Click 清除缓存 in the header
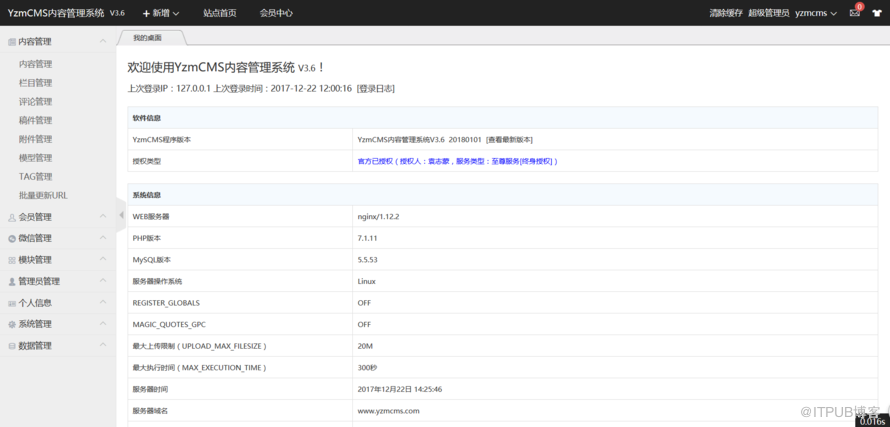The width and height of the screenshot is (890, 427). 726,13
